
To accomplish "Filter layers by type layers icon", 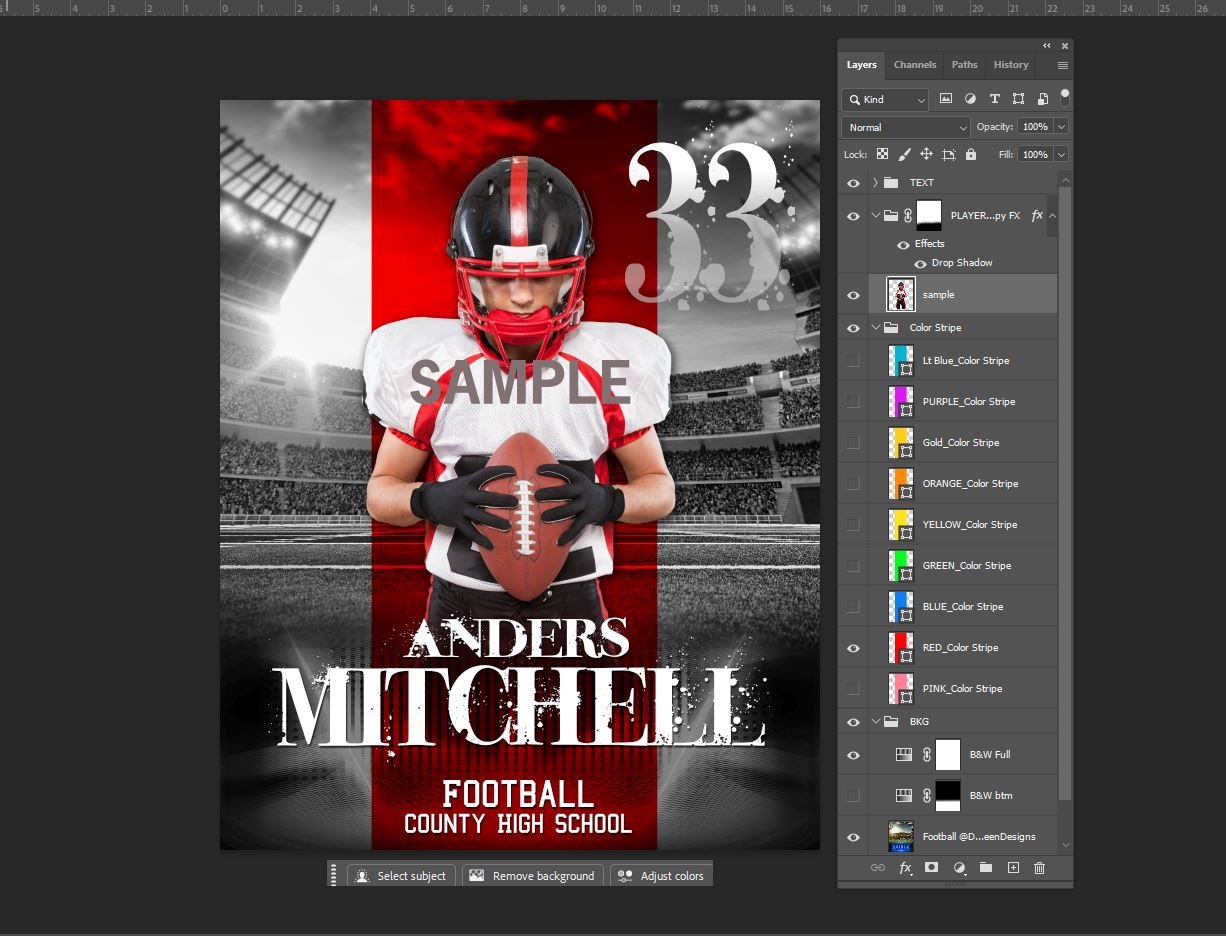I will point(994,99).
